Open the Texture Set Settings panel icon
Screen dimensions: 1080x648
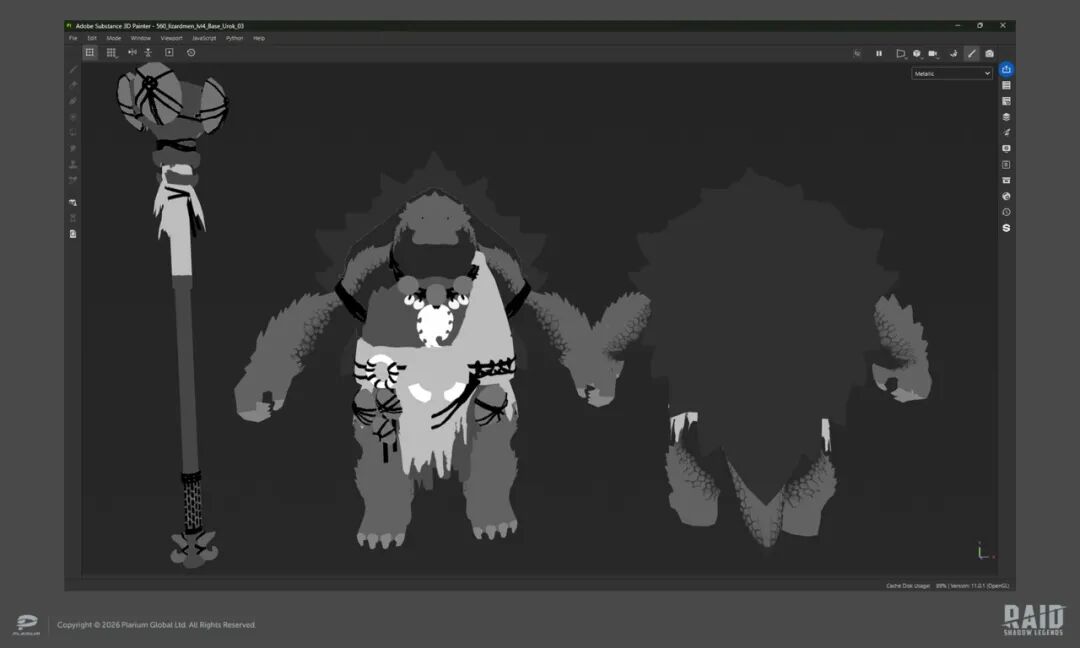coord(1006,101)
